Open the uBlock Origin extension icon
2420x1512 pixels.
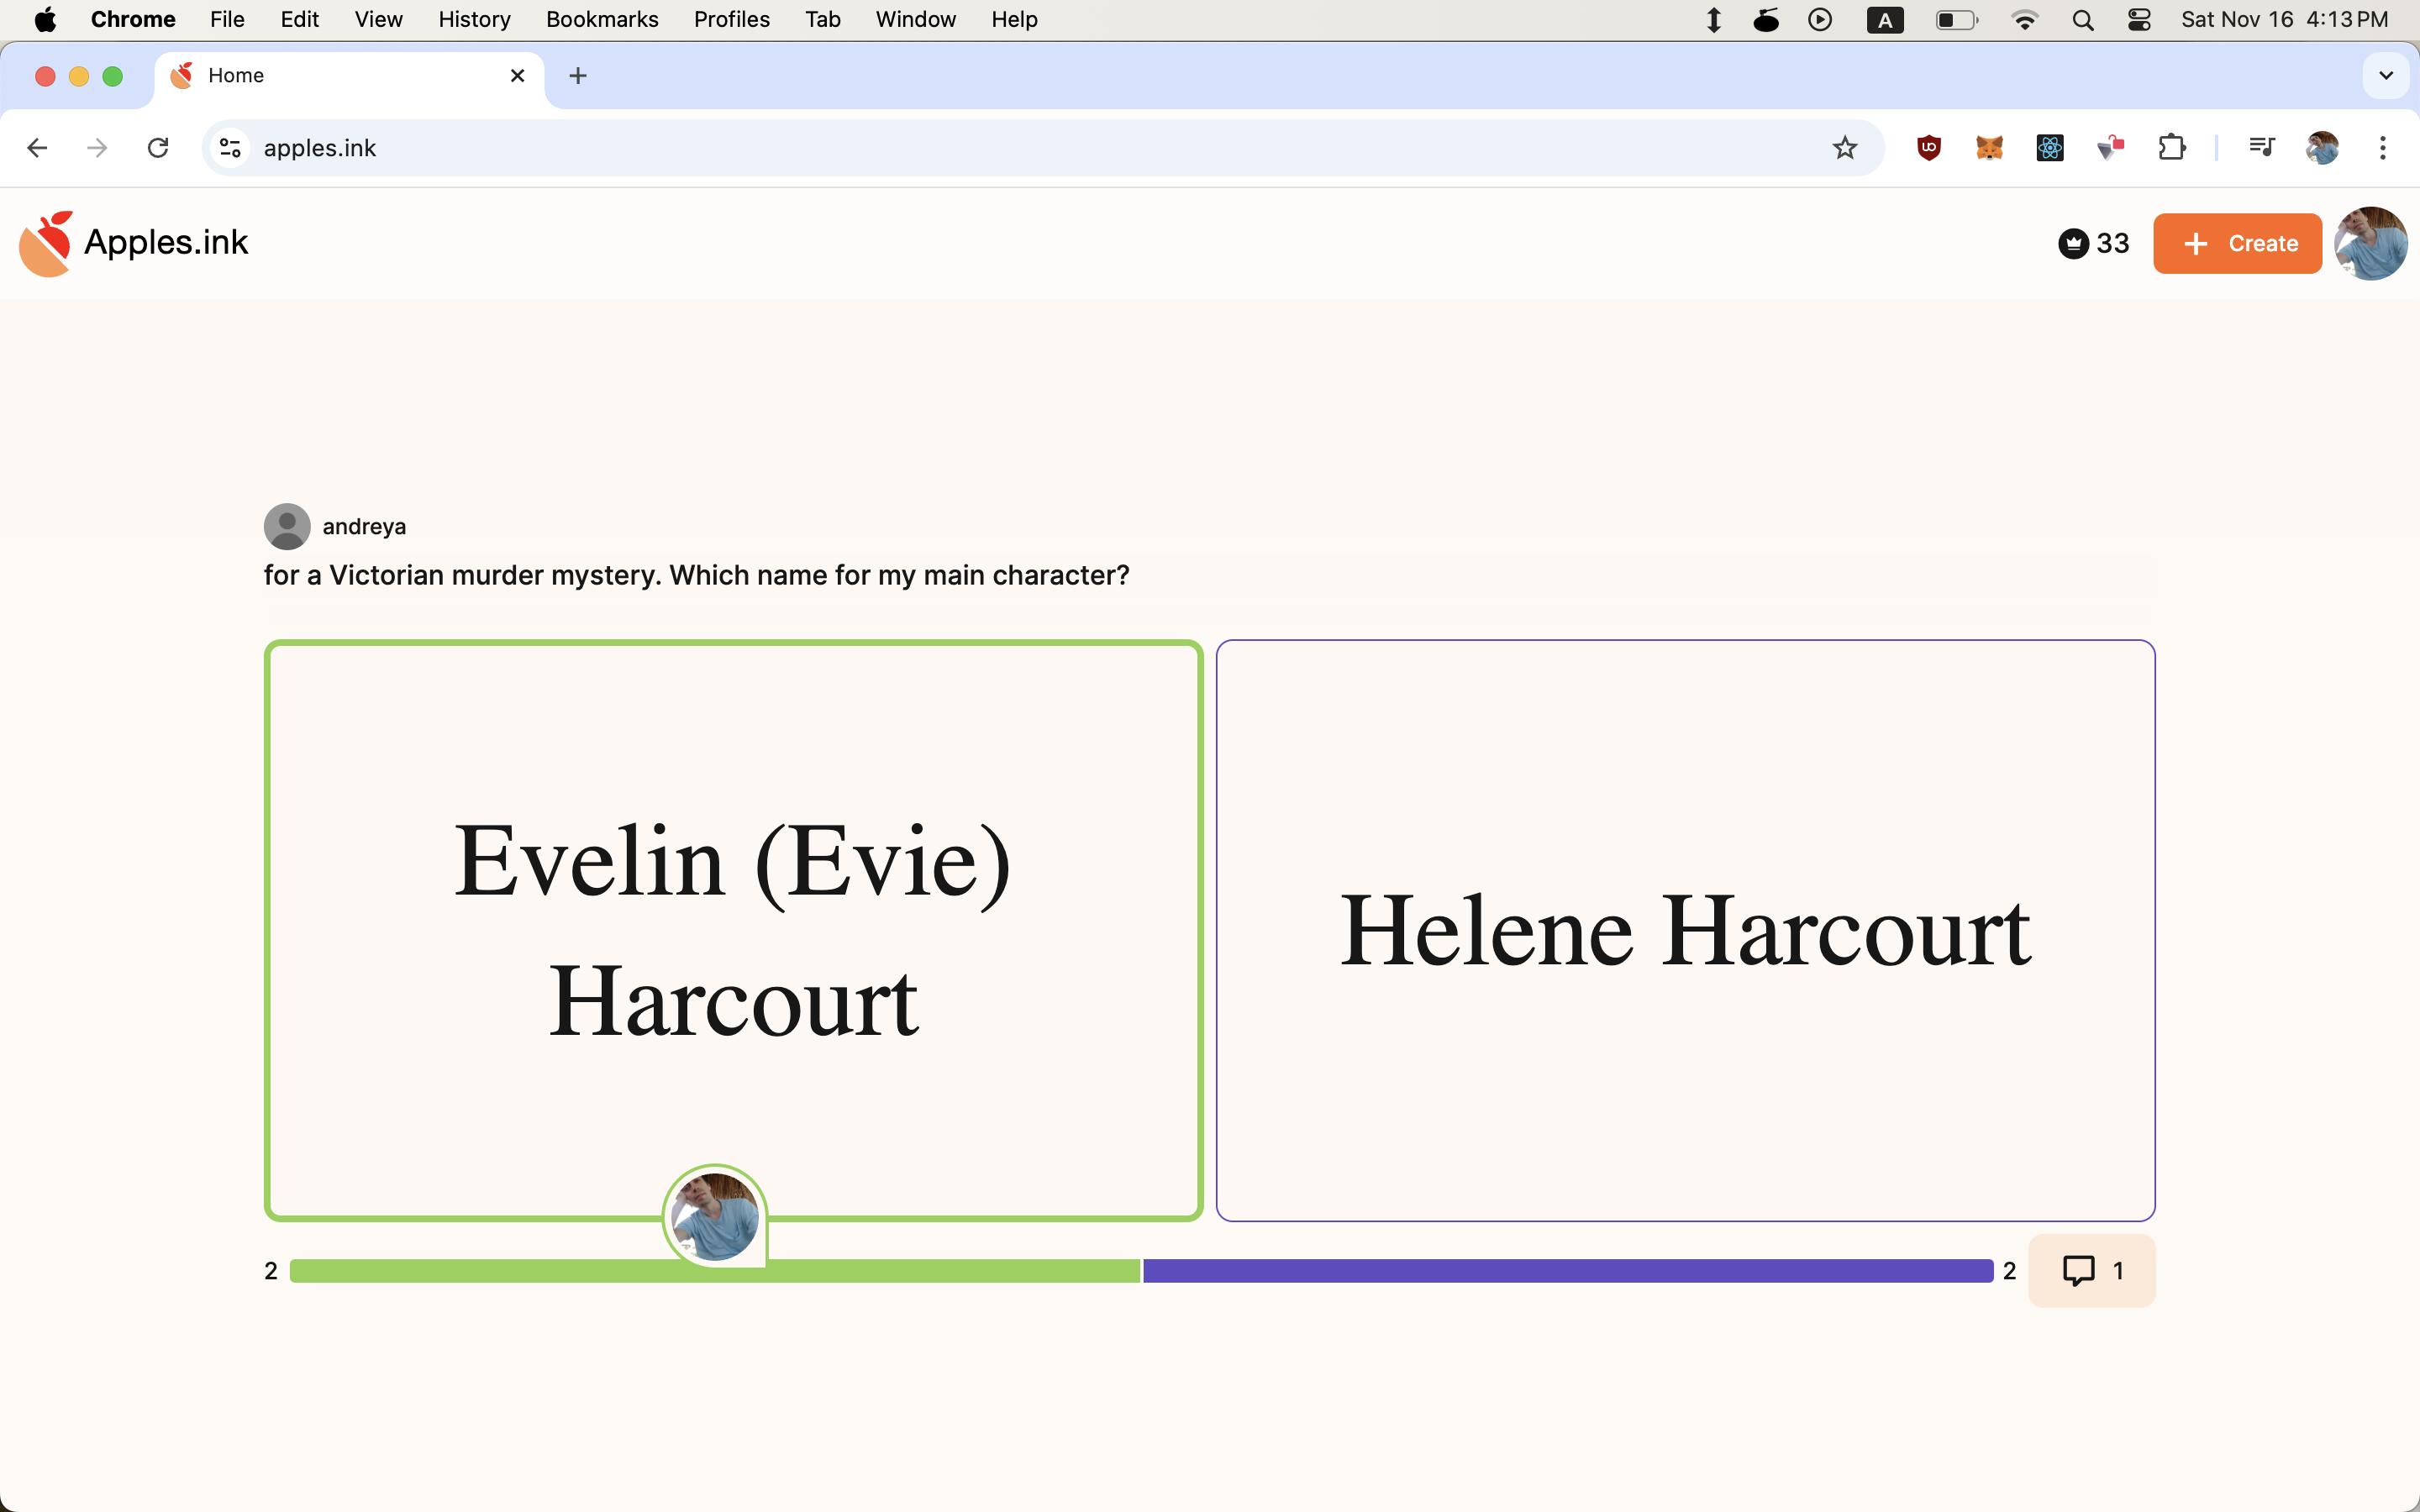tap(1929, 148)
